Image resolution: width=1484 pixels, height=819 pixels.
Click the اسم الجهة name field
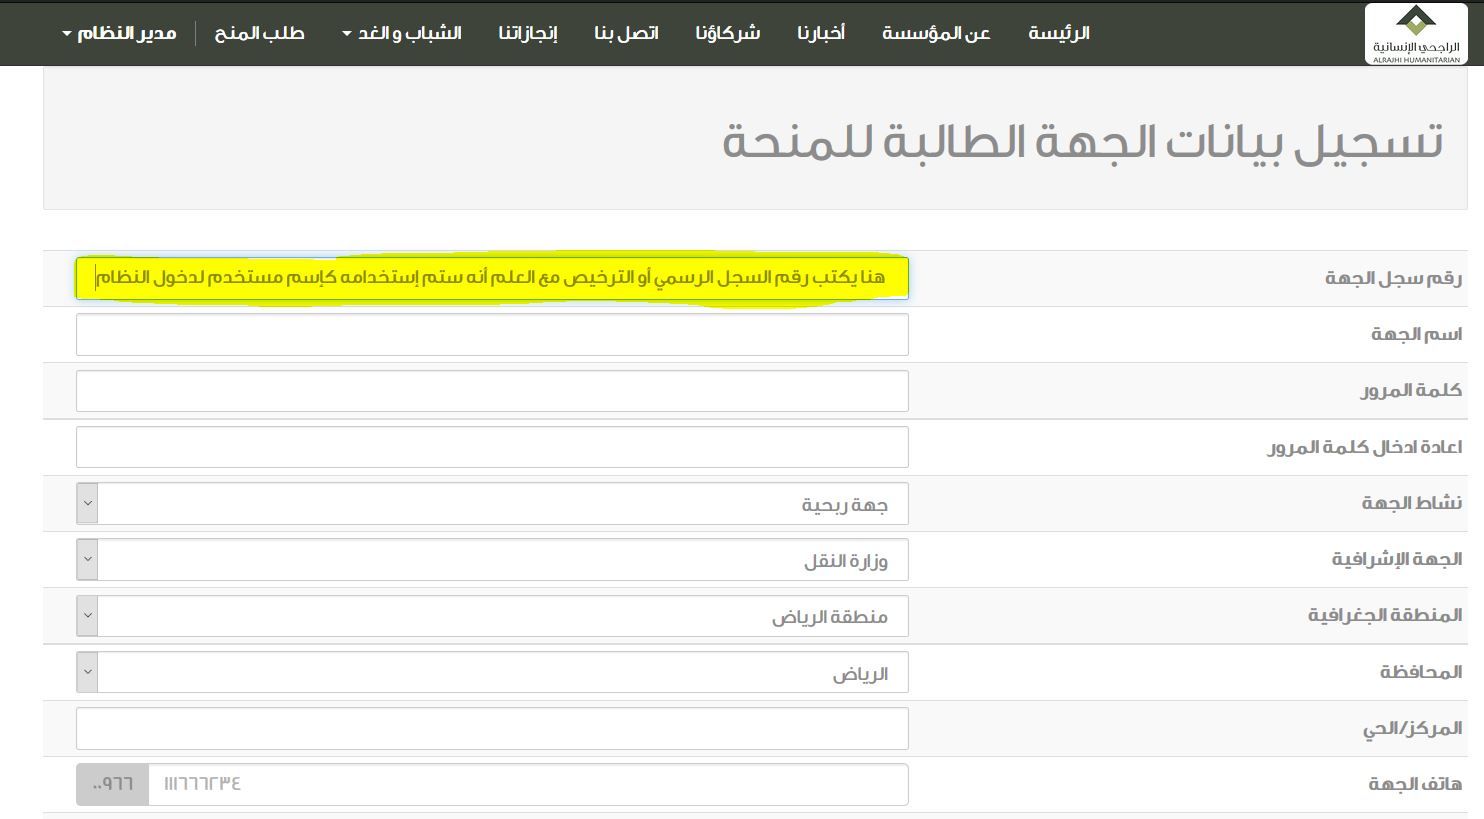click(x=492, y=334)
